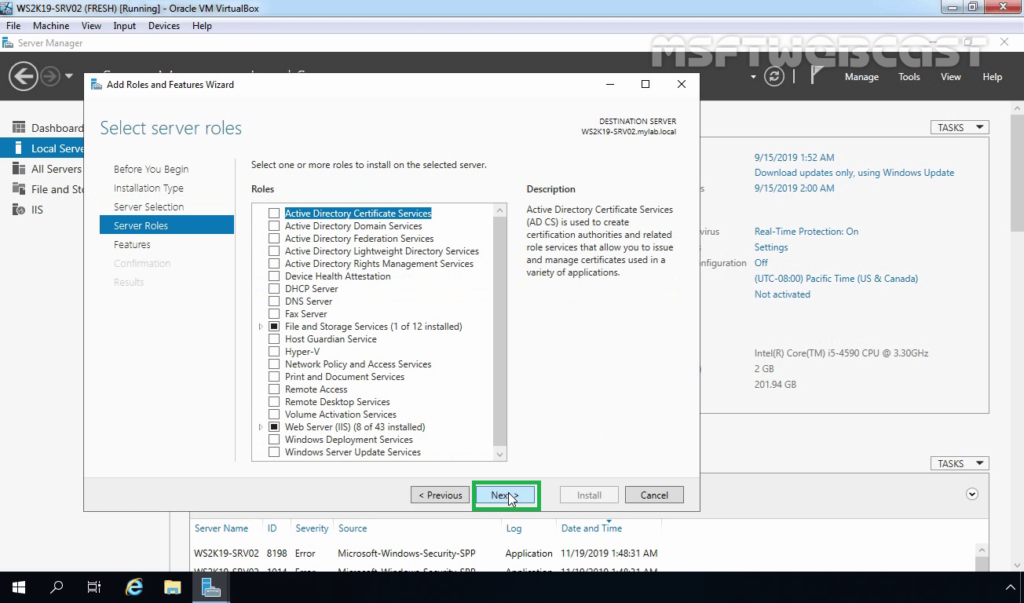Image resolution: width=1024 pixels, height=603 pixels.
Task: Click the Next button in wizard
Action: [506, 495]
